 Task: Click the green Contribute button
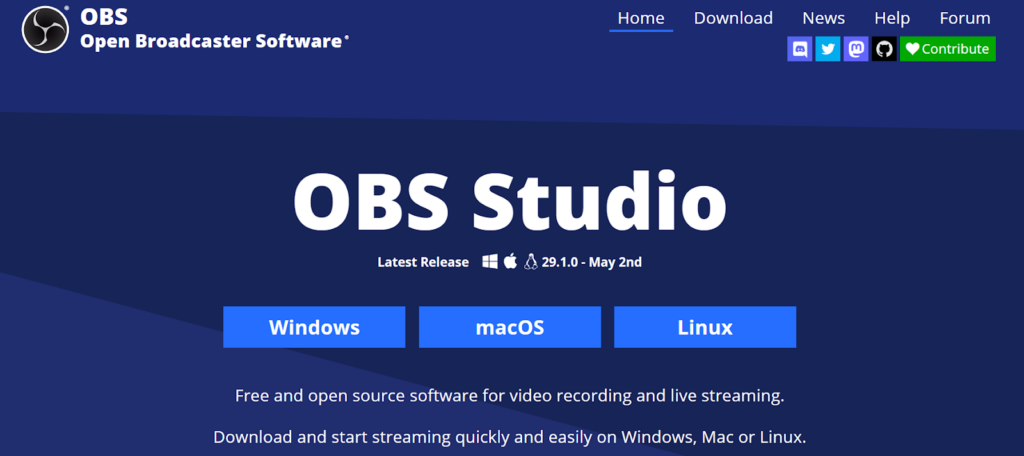948,49
